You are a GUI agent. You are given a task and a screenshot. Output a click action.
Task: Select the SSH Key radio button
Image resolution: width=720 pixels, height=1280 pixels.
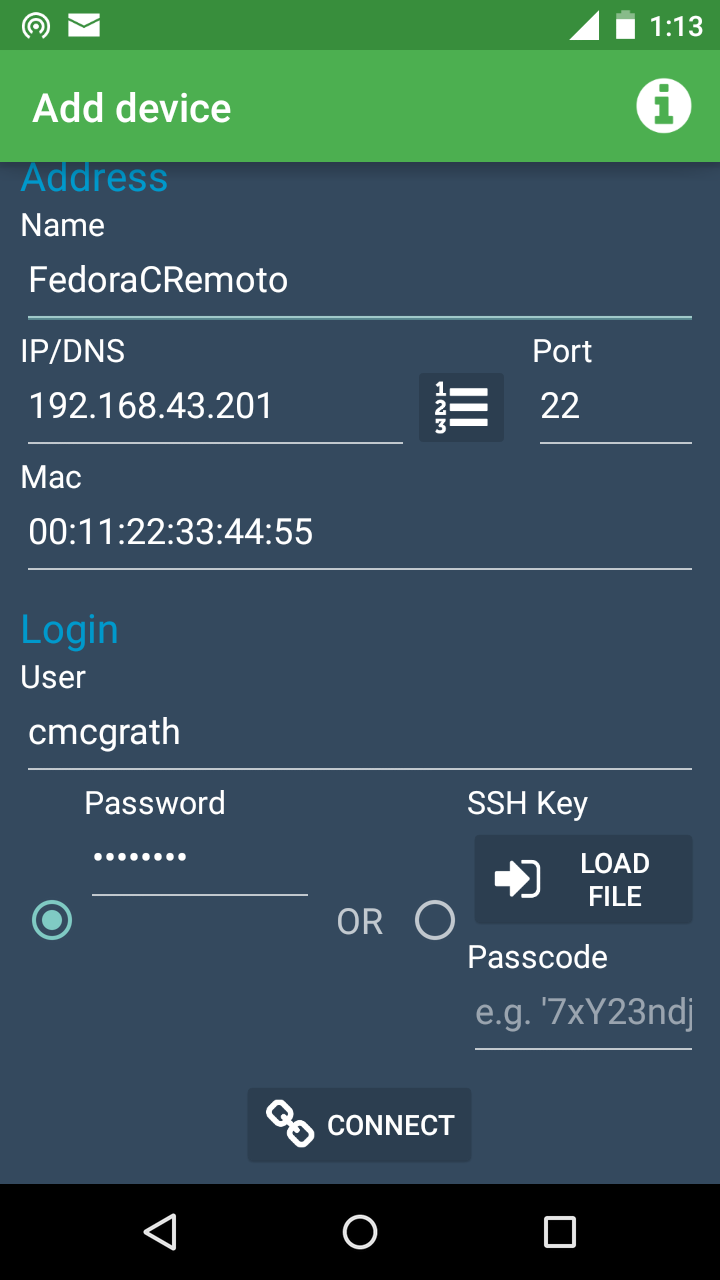coord(435,920)
